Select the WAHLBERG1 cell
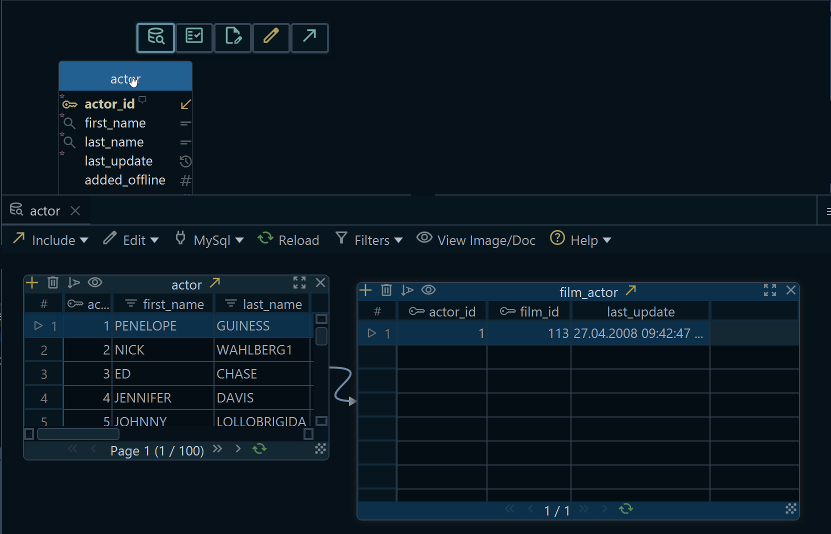 (262, 350)
